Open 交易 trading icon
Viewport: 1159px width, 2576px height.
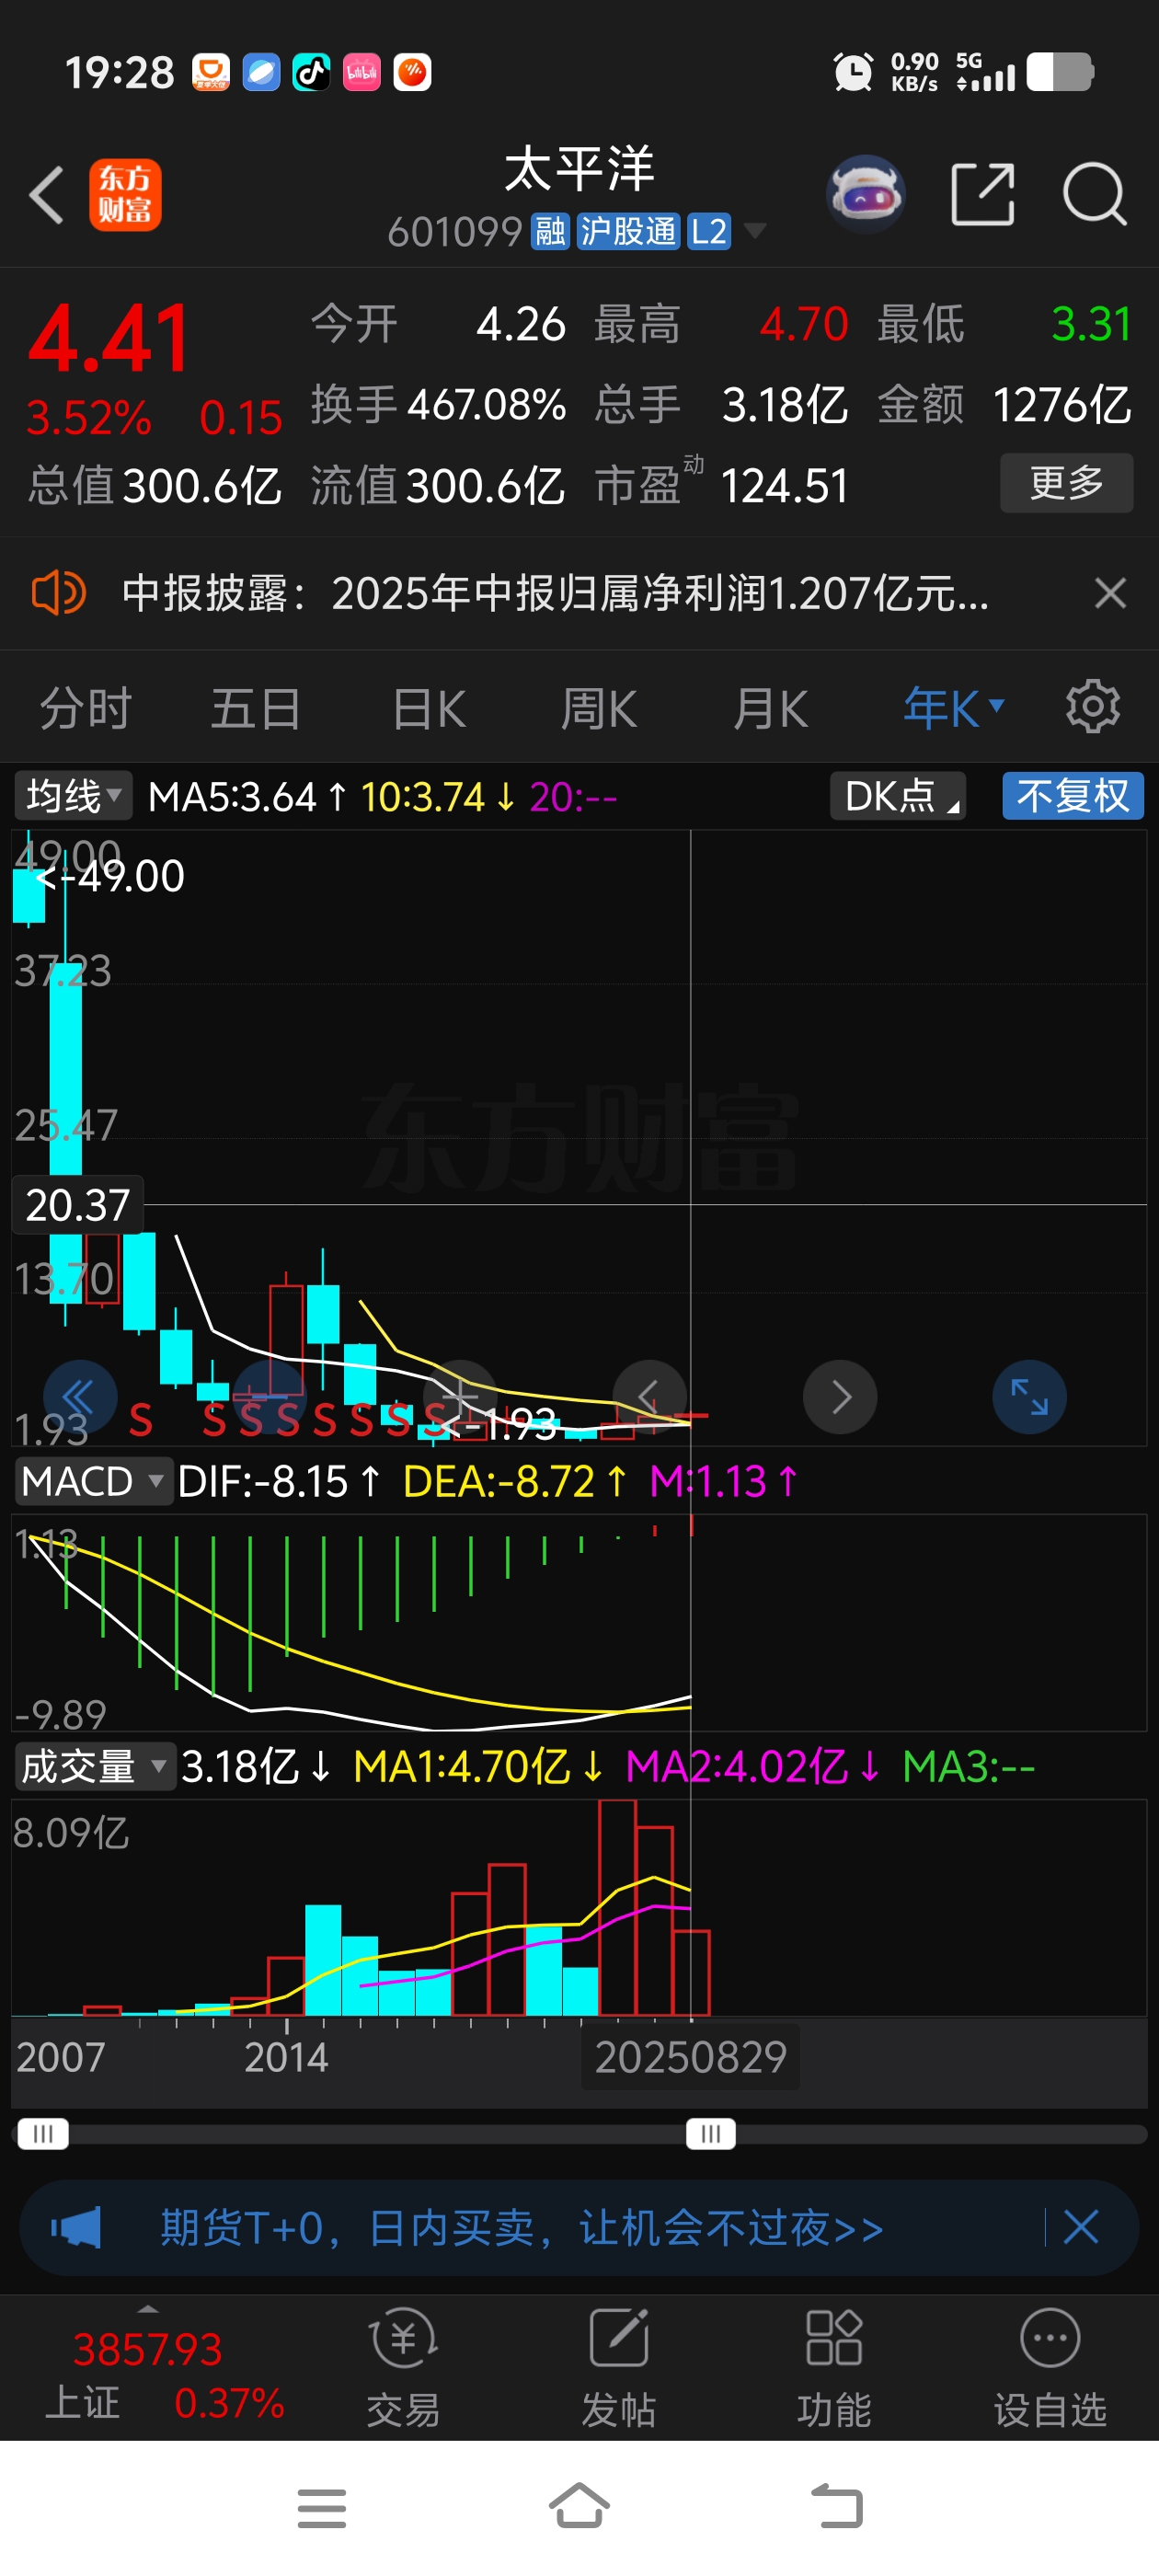coord(403,2368)
